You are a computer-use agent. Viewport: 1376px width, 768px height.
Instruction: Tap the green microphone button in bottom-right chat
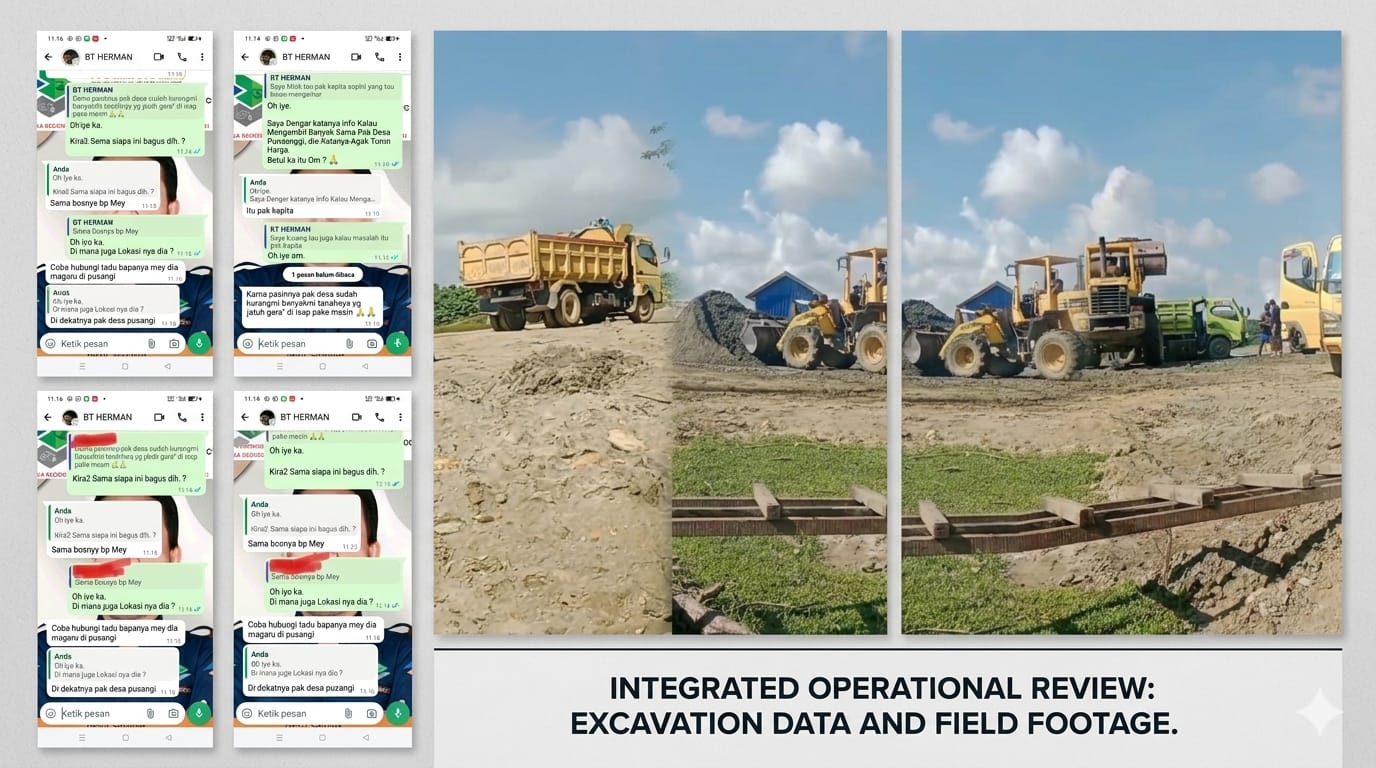click(x=397, y=712)
